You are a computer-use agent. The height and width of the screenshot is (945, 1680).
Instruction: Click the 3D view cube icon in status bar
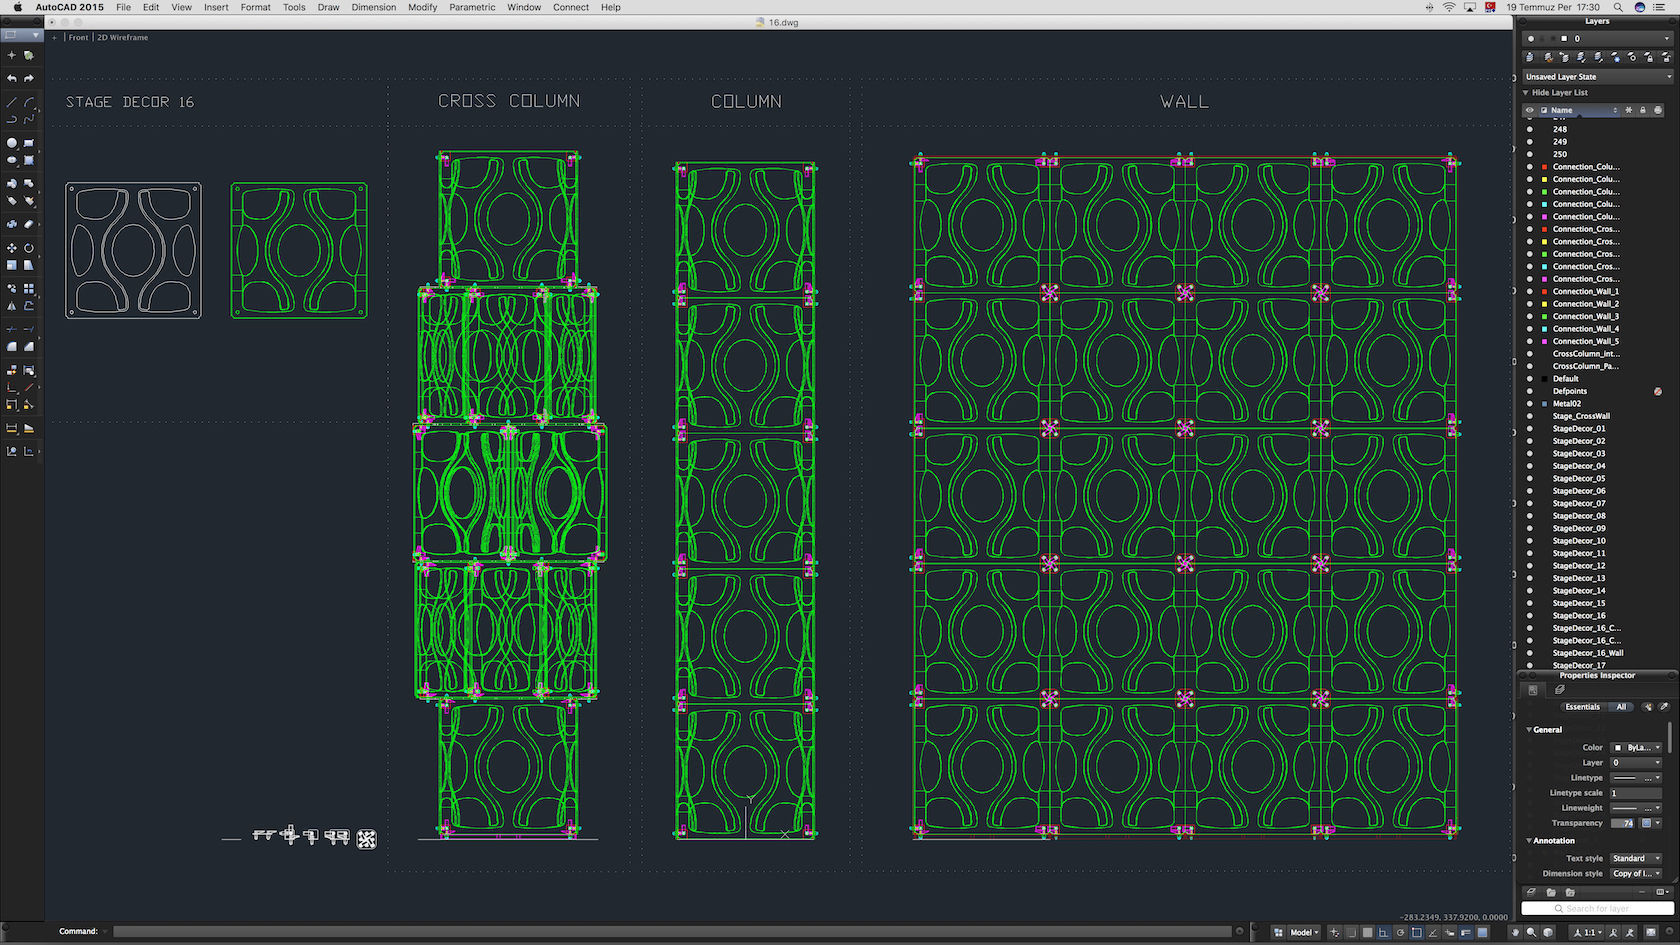click(1547, 932)
